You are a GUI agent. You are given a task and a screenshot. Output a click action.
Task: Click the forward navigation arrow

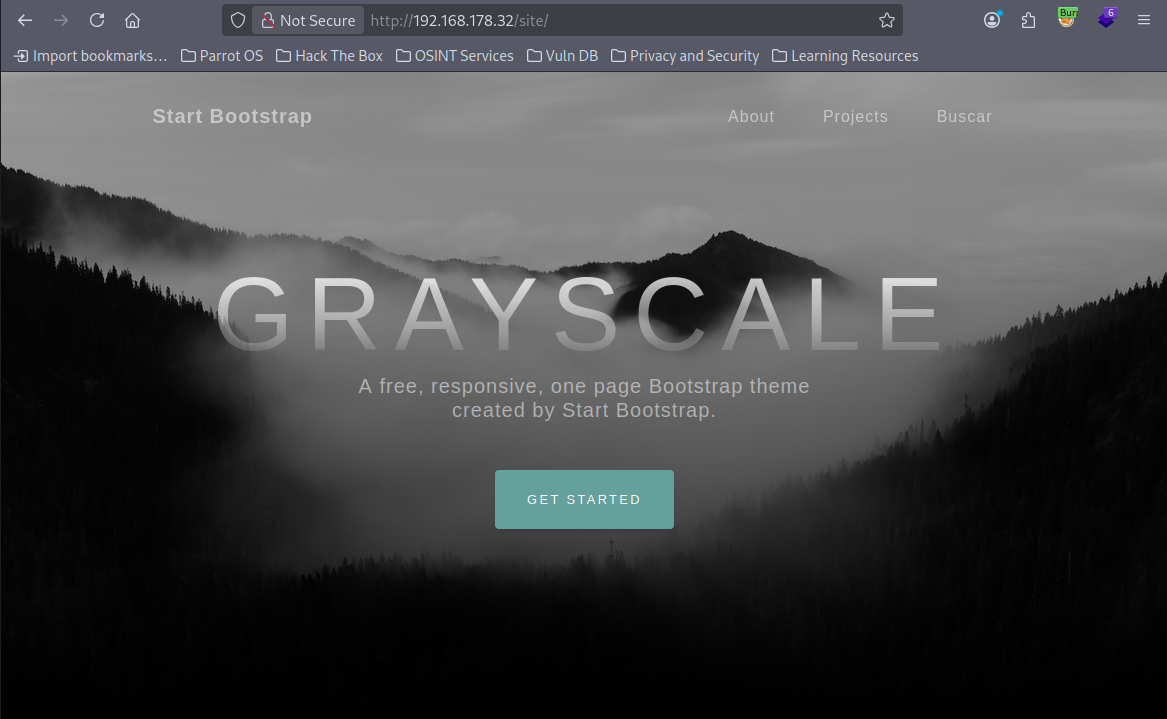tap(61, 20)
